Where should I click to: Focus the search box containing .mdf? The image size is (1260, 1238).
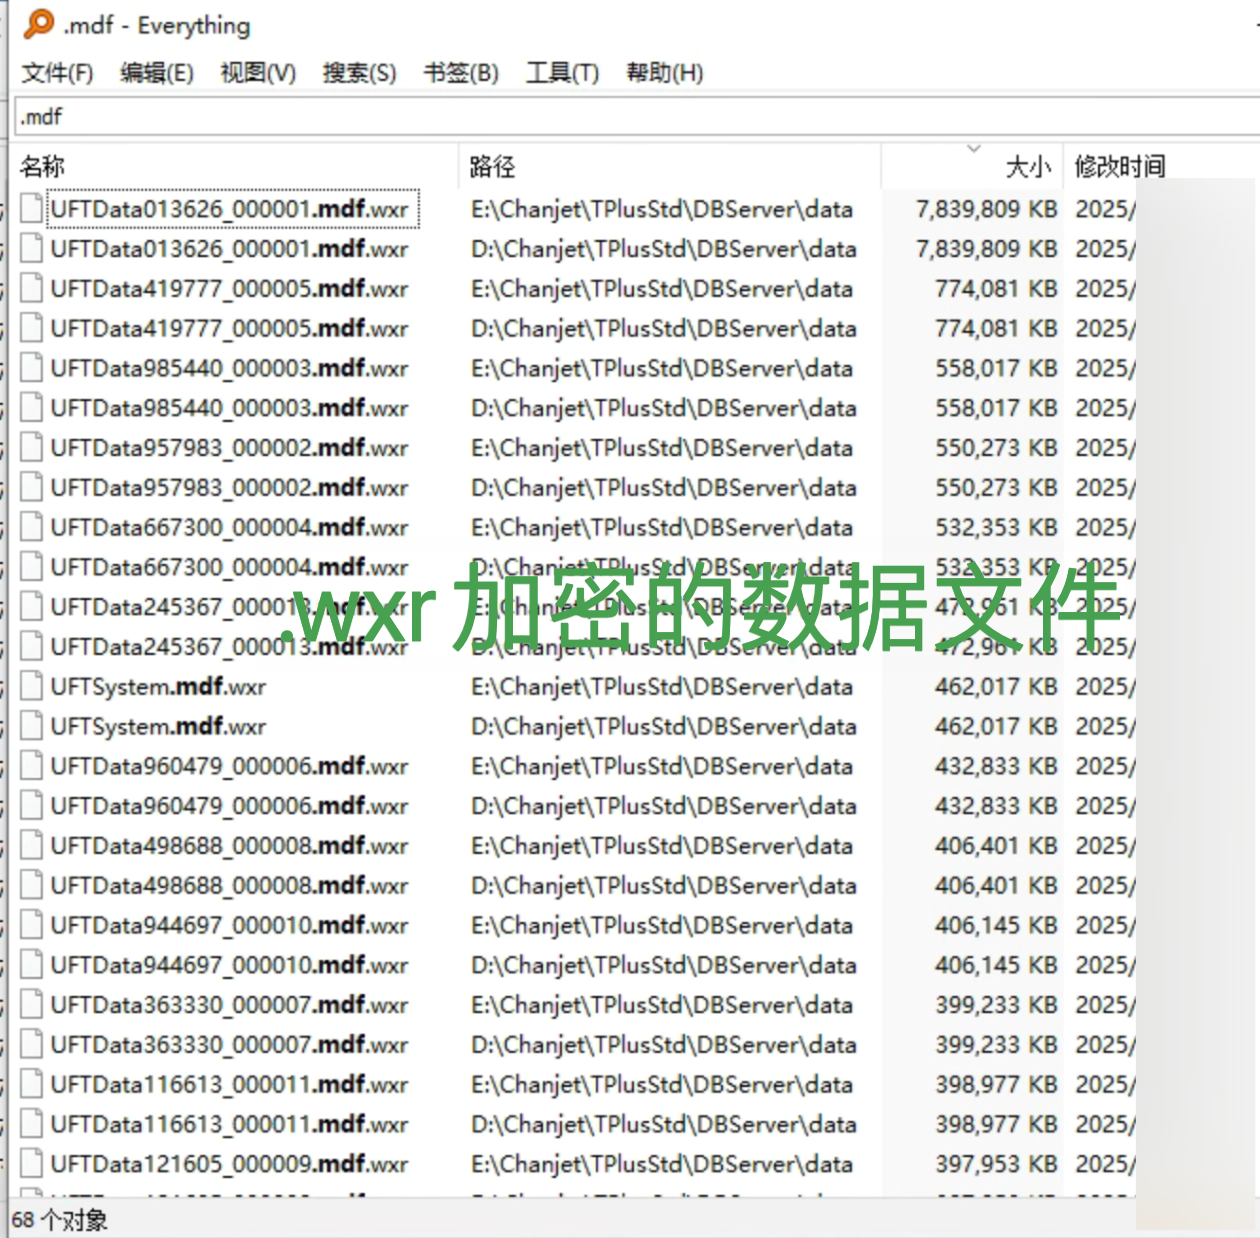tap(636, 117)
